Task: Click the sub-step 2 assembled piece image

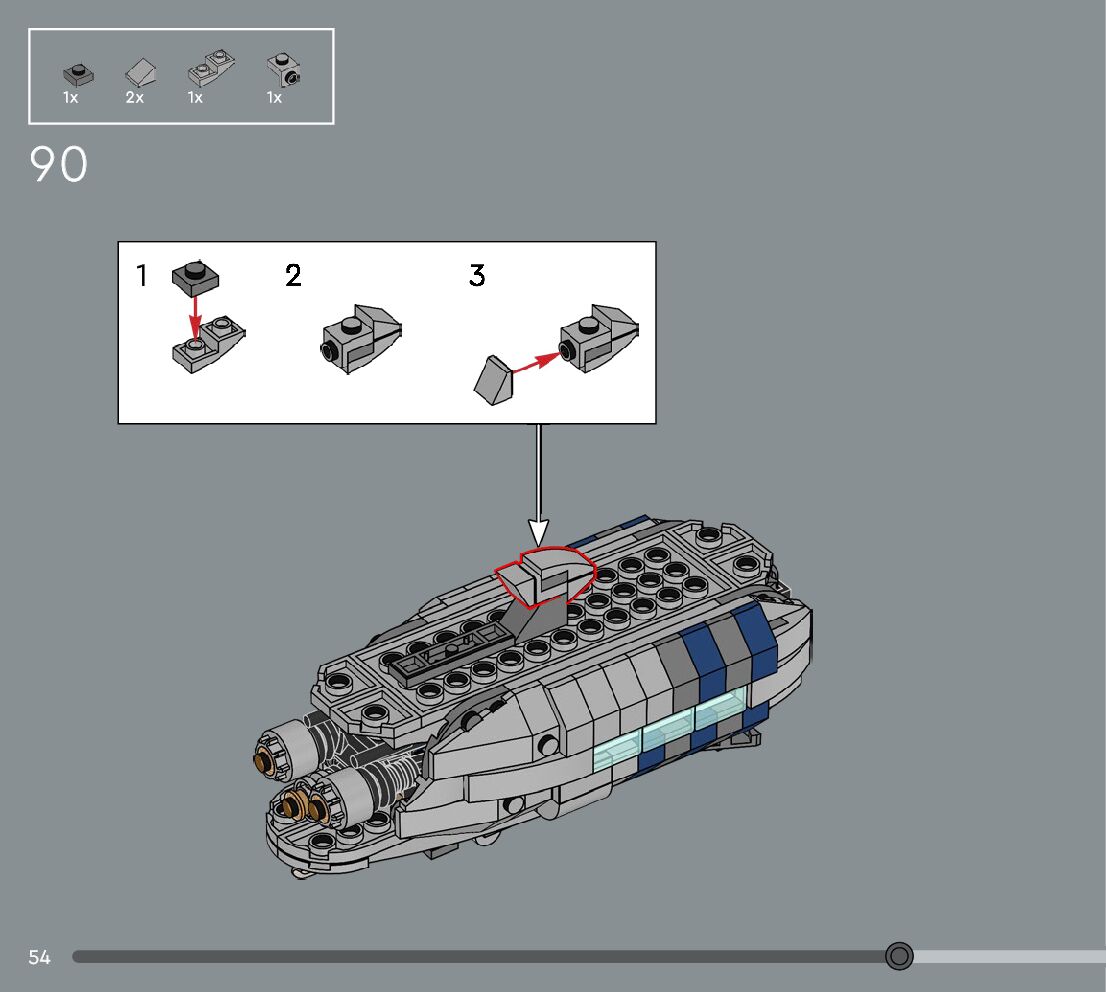Action: [x=361, y=337]
